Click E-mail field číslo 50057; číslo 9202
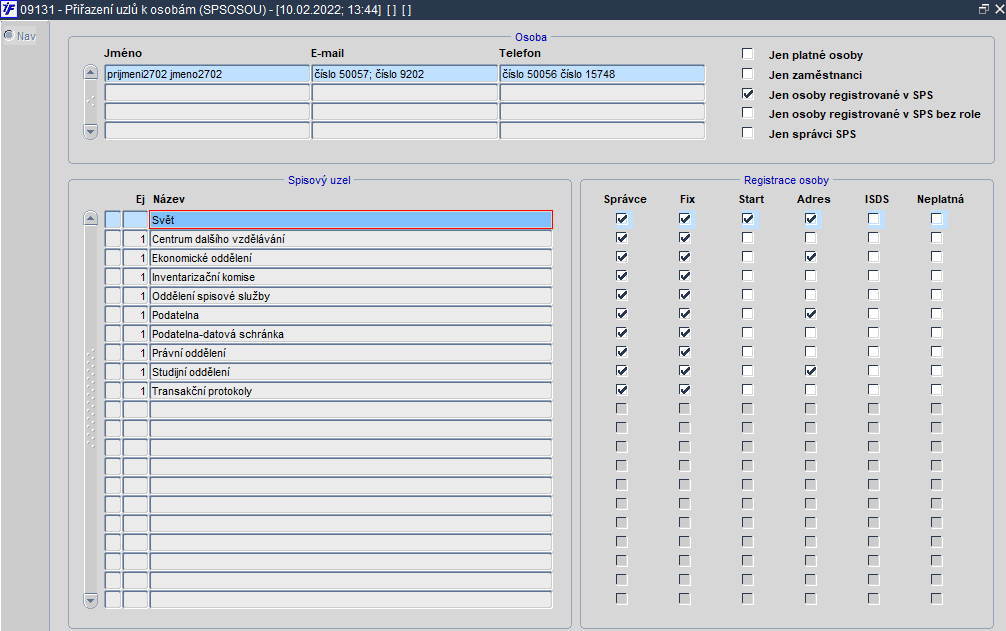 click(405, 74)
